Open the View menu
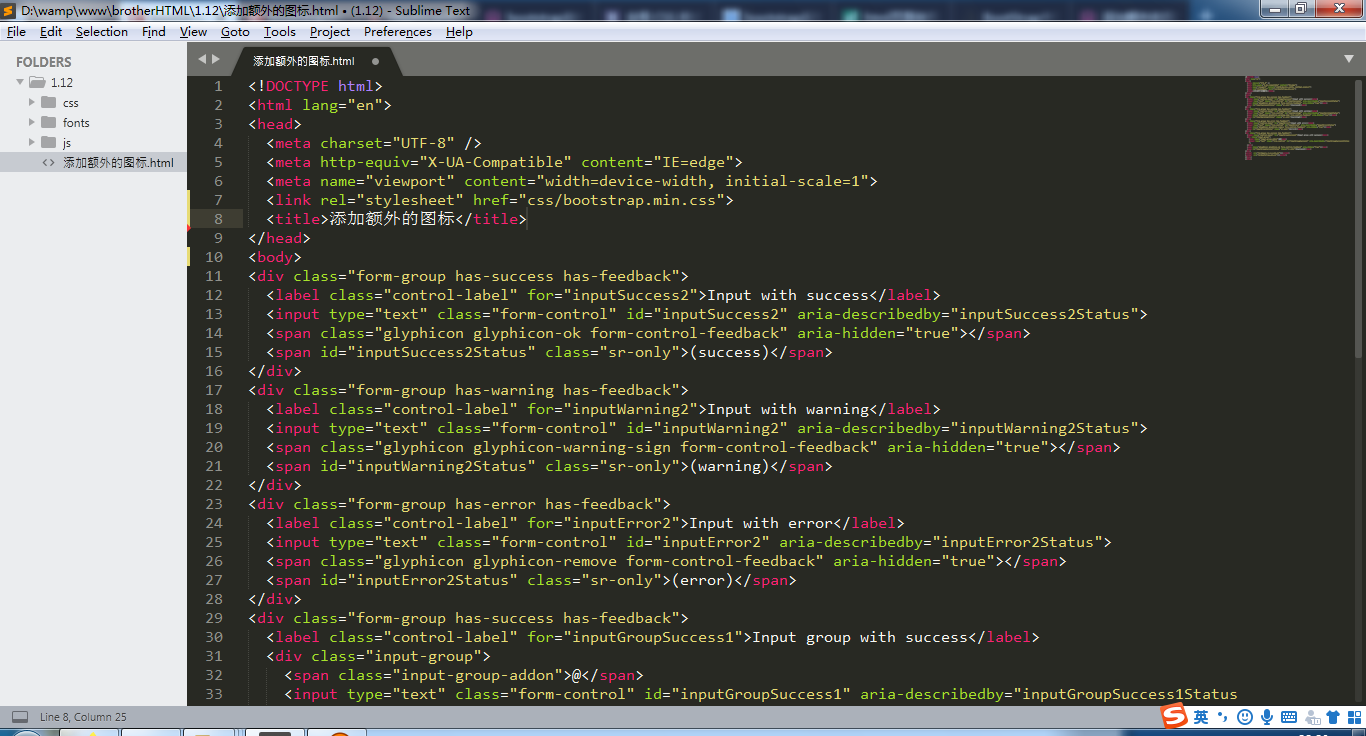 (x=194, y=32)
